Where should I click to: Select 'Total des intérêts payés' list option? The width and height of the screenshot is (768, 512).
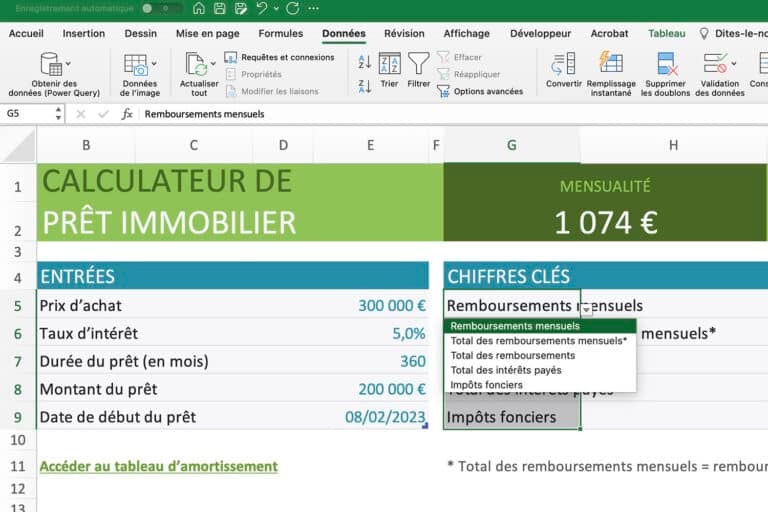point(506,370)
